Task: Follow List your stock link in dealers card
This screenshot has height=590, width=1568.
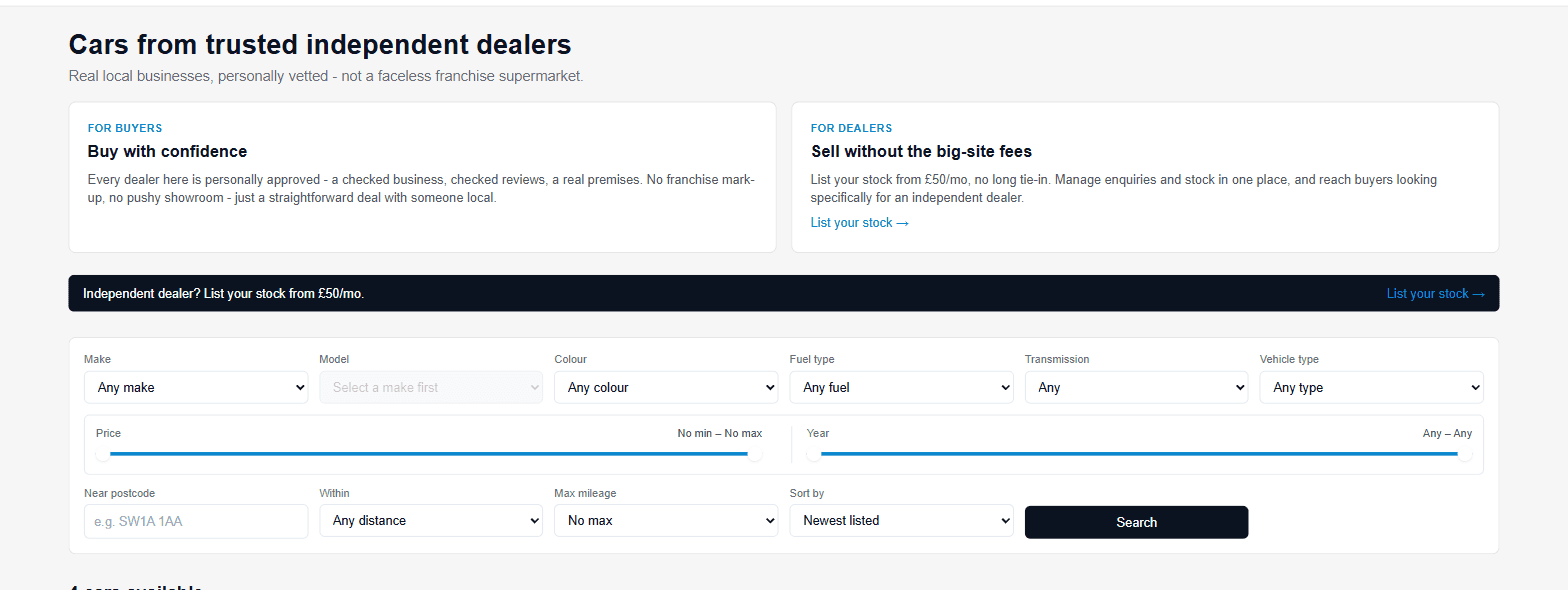Action: coord(859,223)
